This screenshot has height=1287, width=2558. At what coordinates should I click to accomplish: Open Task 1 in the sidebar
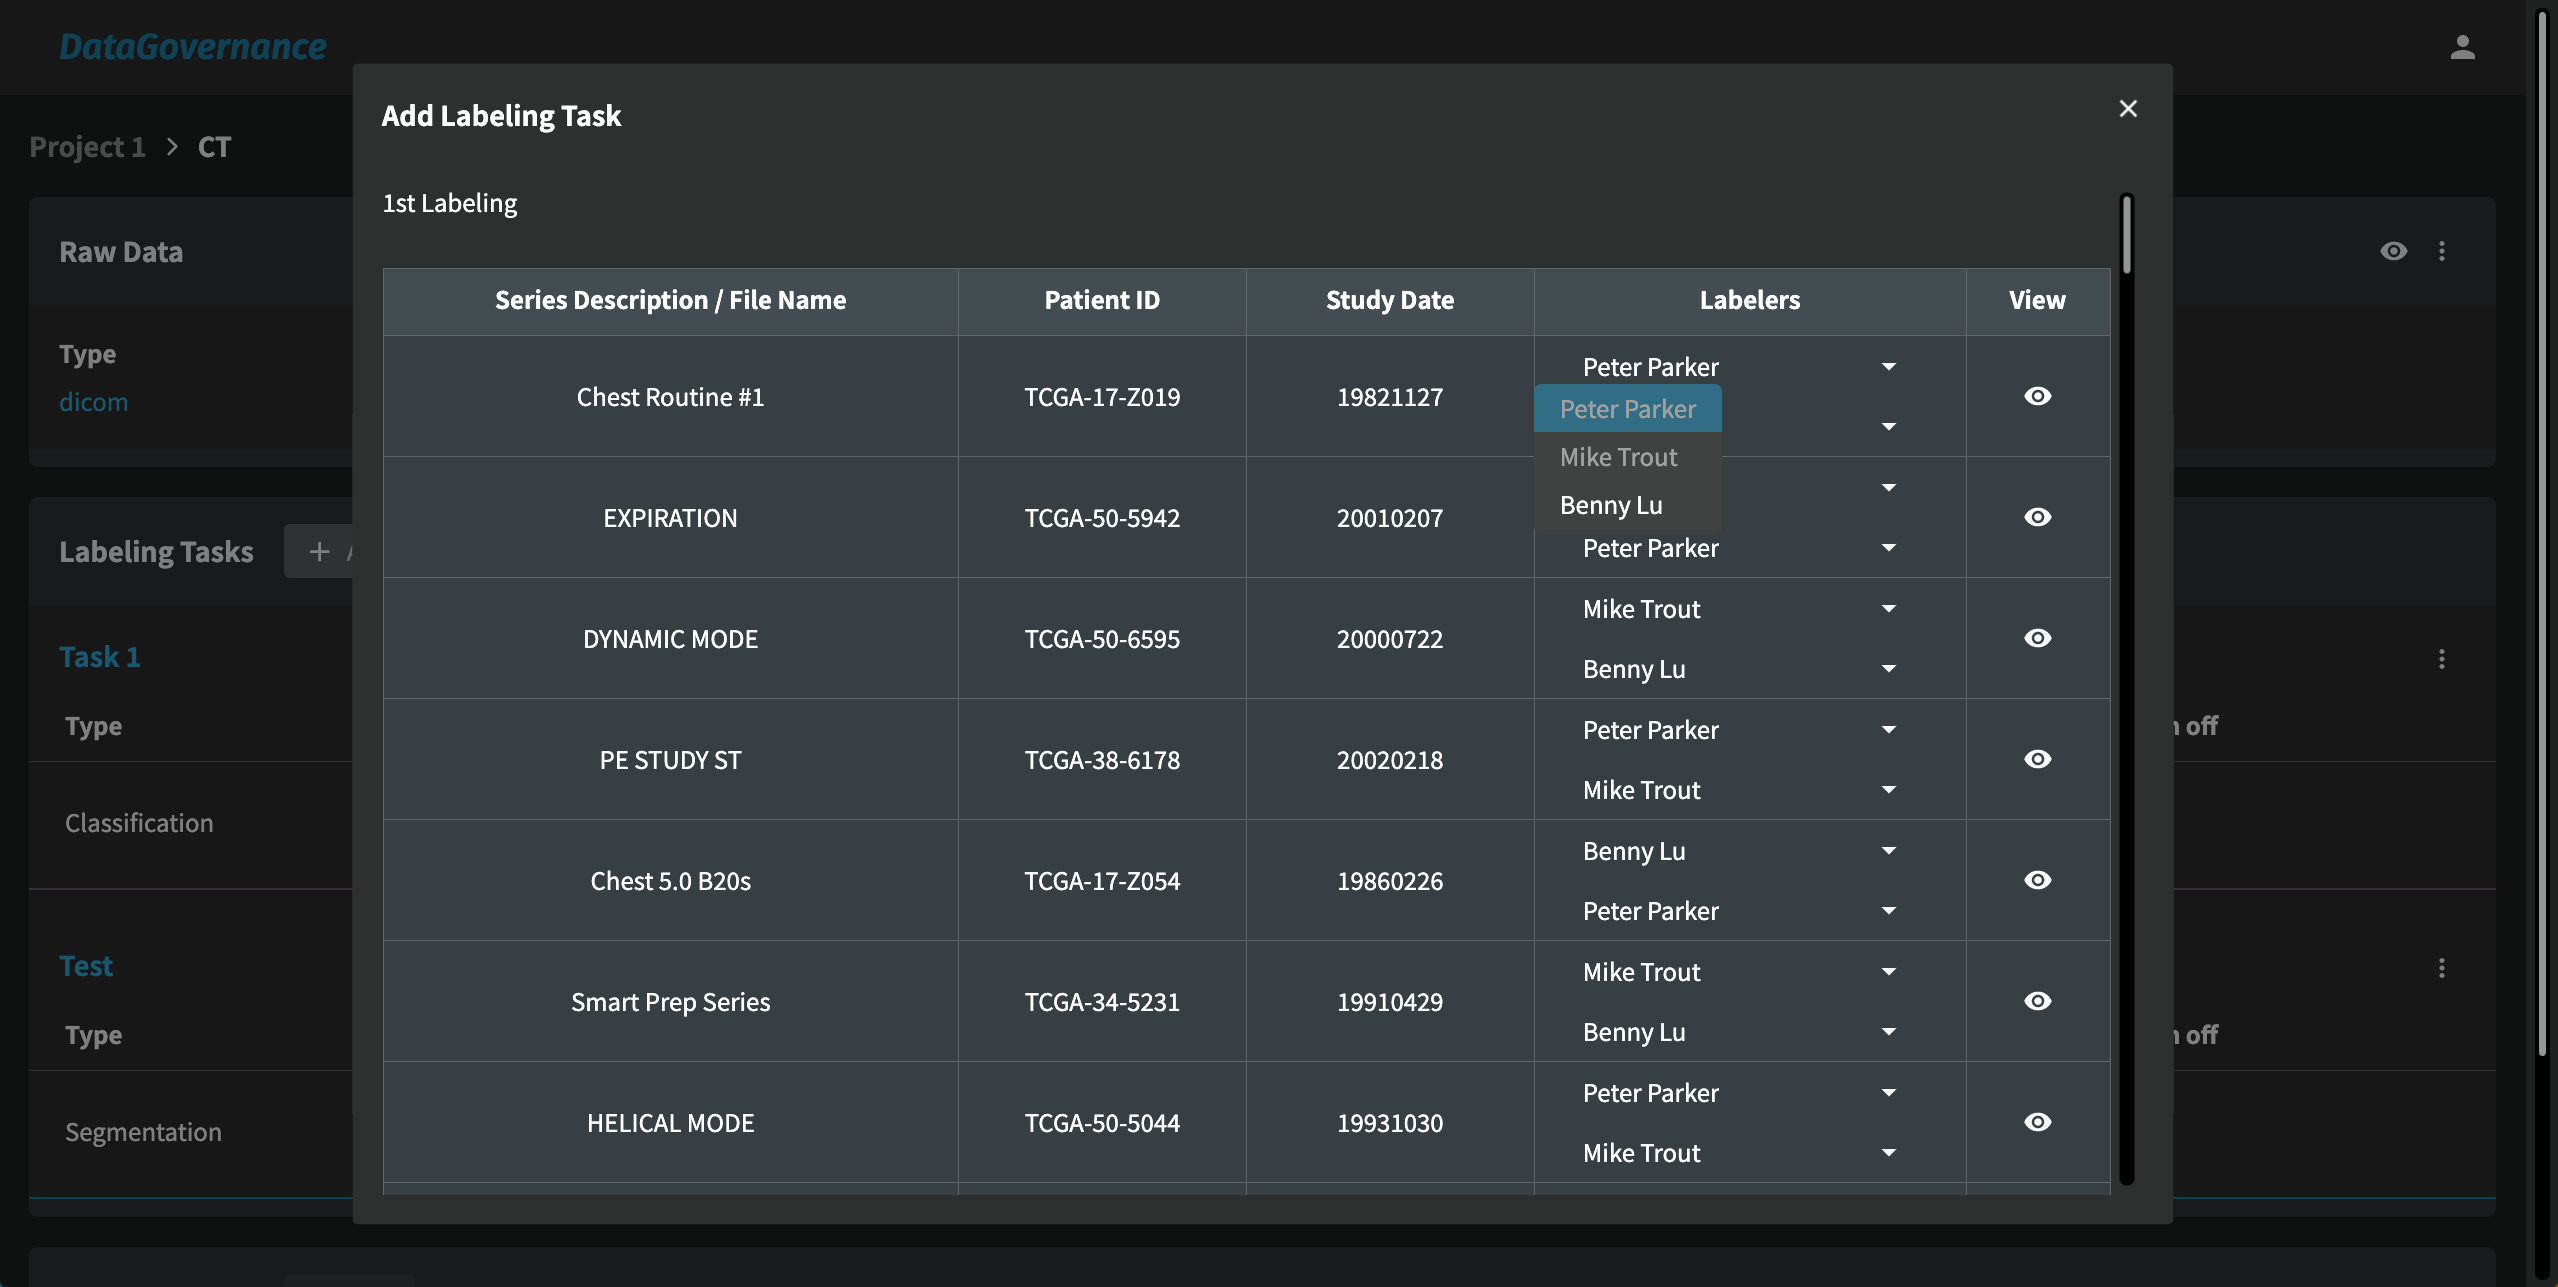coord(98,656)
